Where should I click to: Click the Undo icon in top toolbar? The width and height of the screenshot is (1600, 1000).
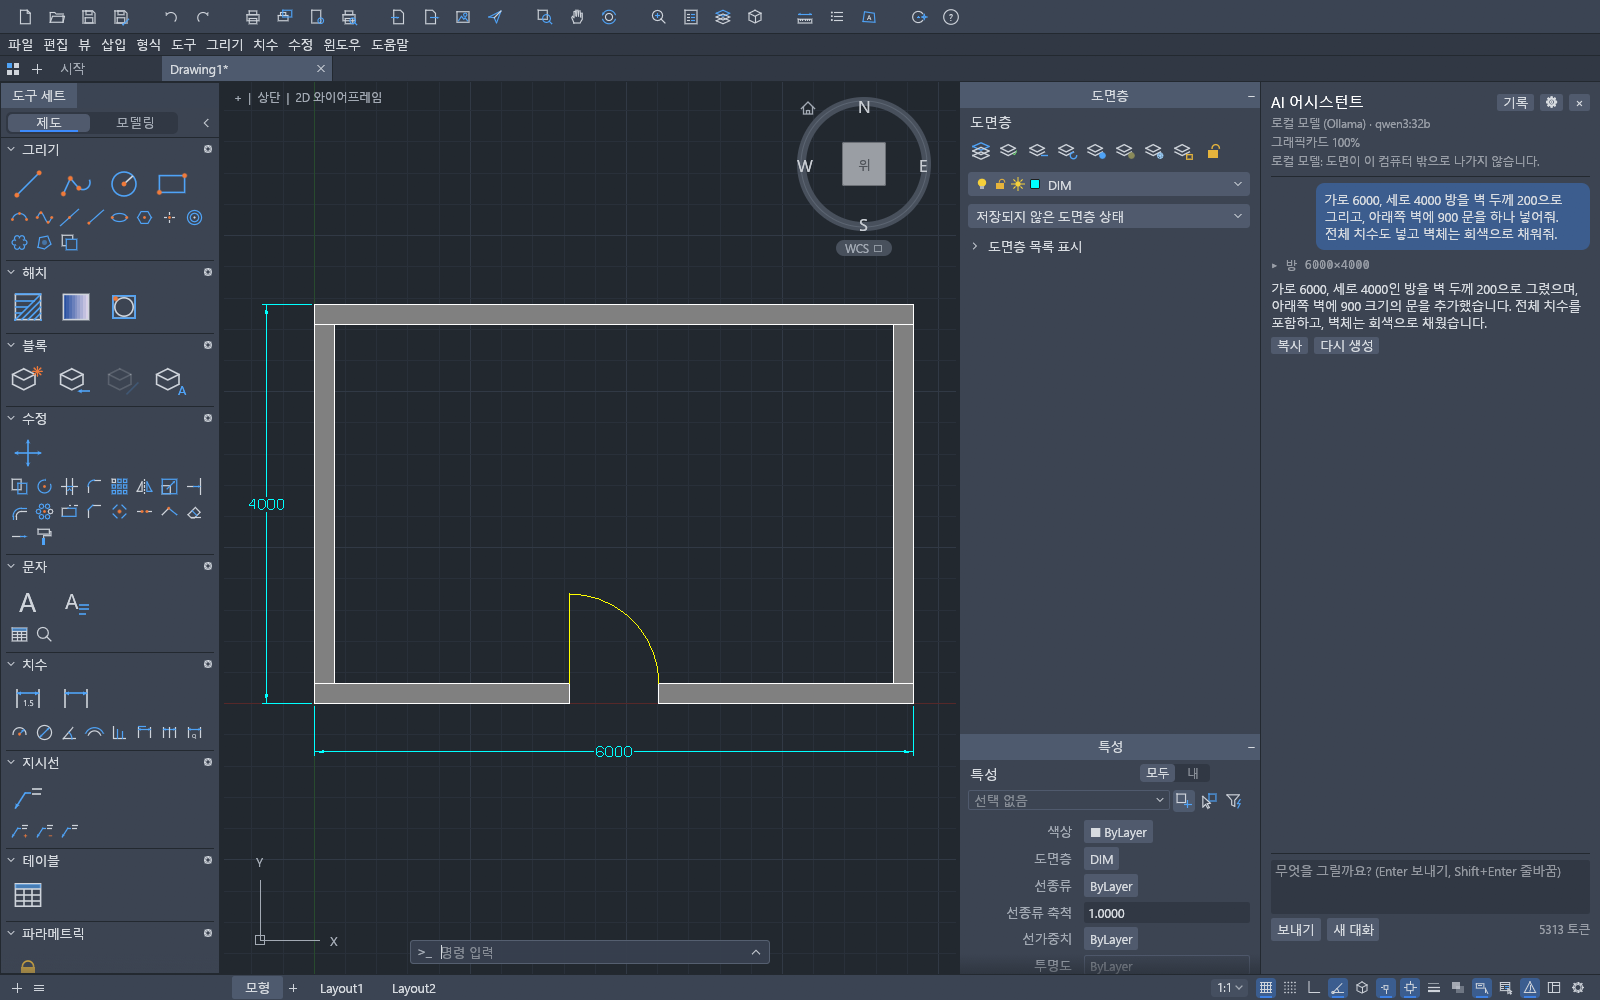click(171, 17)
